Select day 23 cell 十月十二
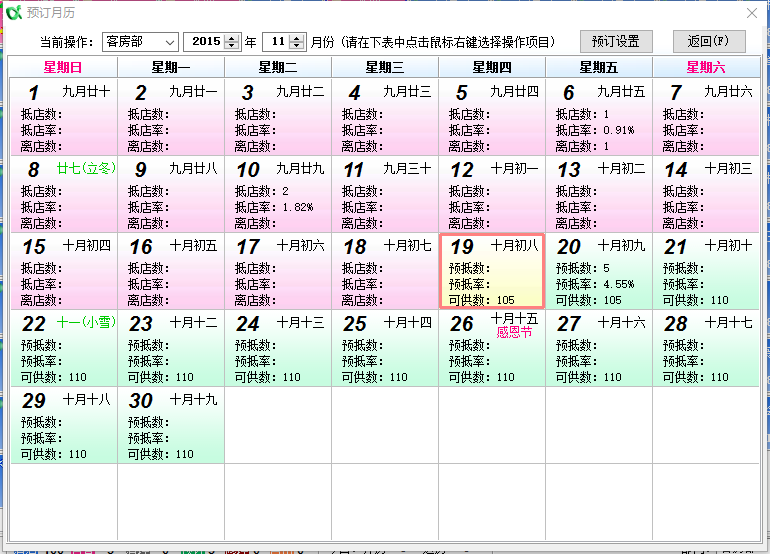 tap(171, 348)
